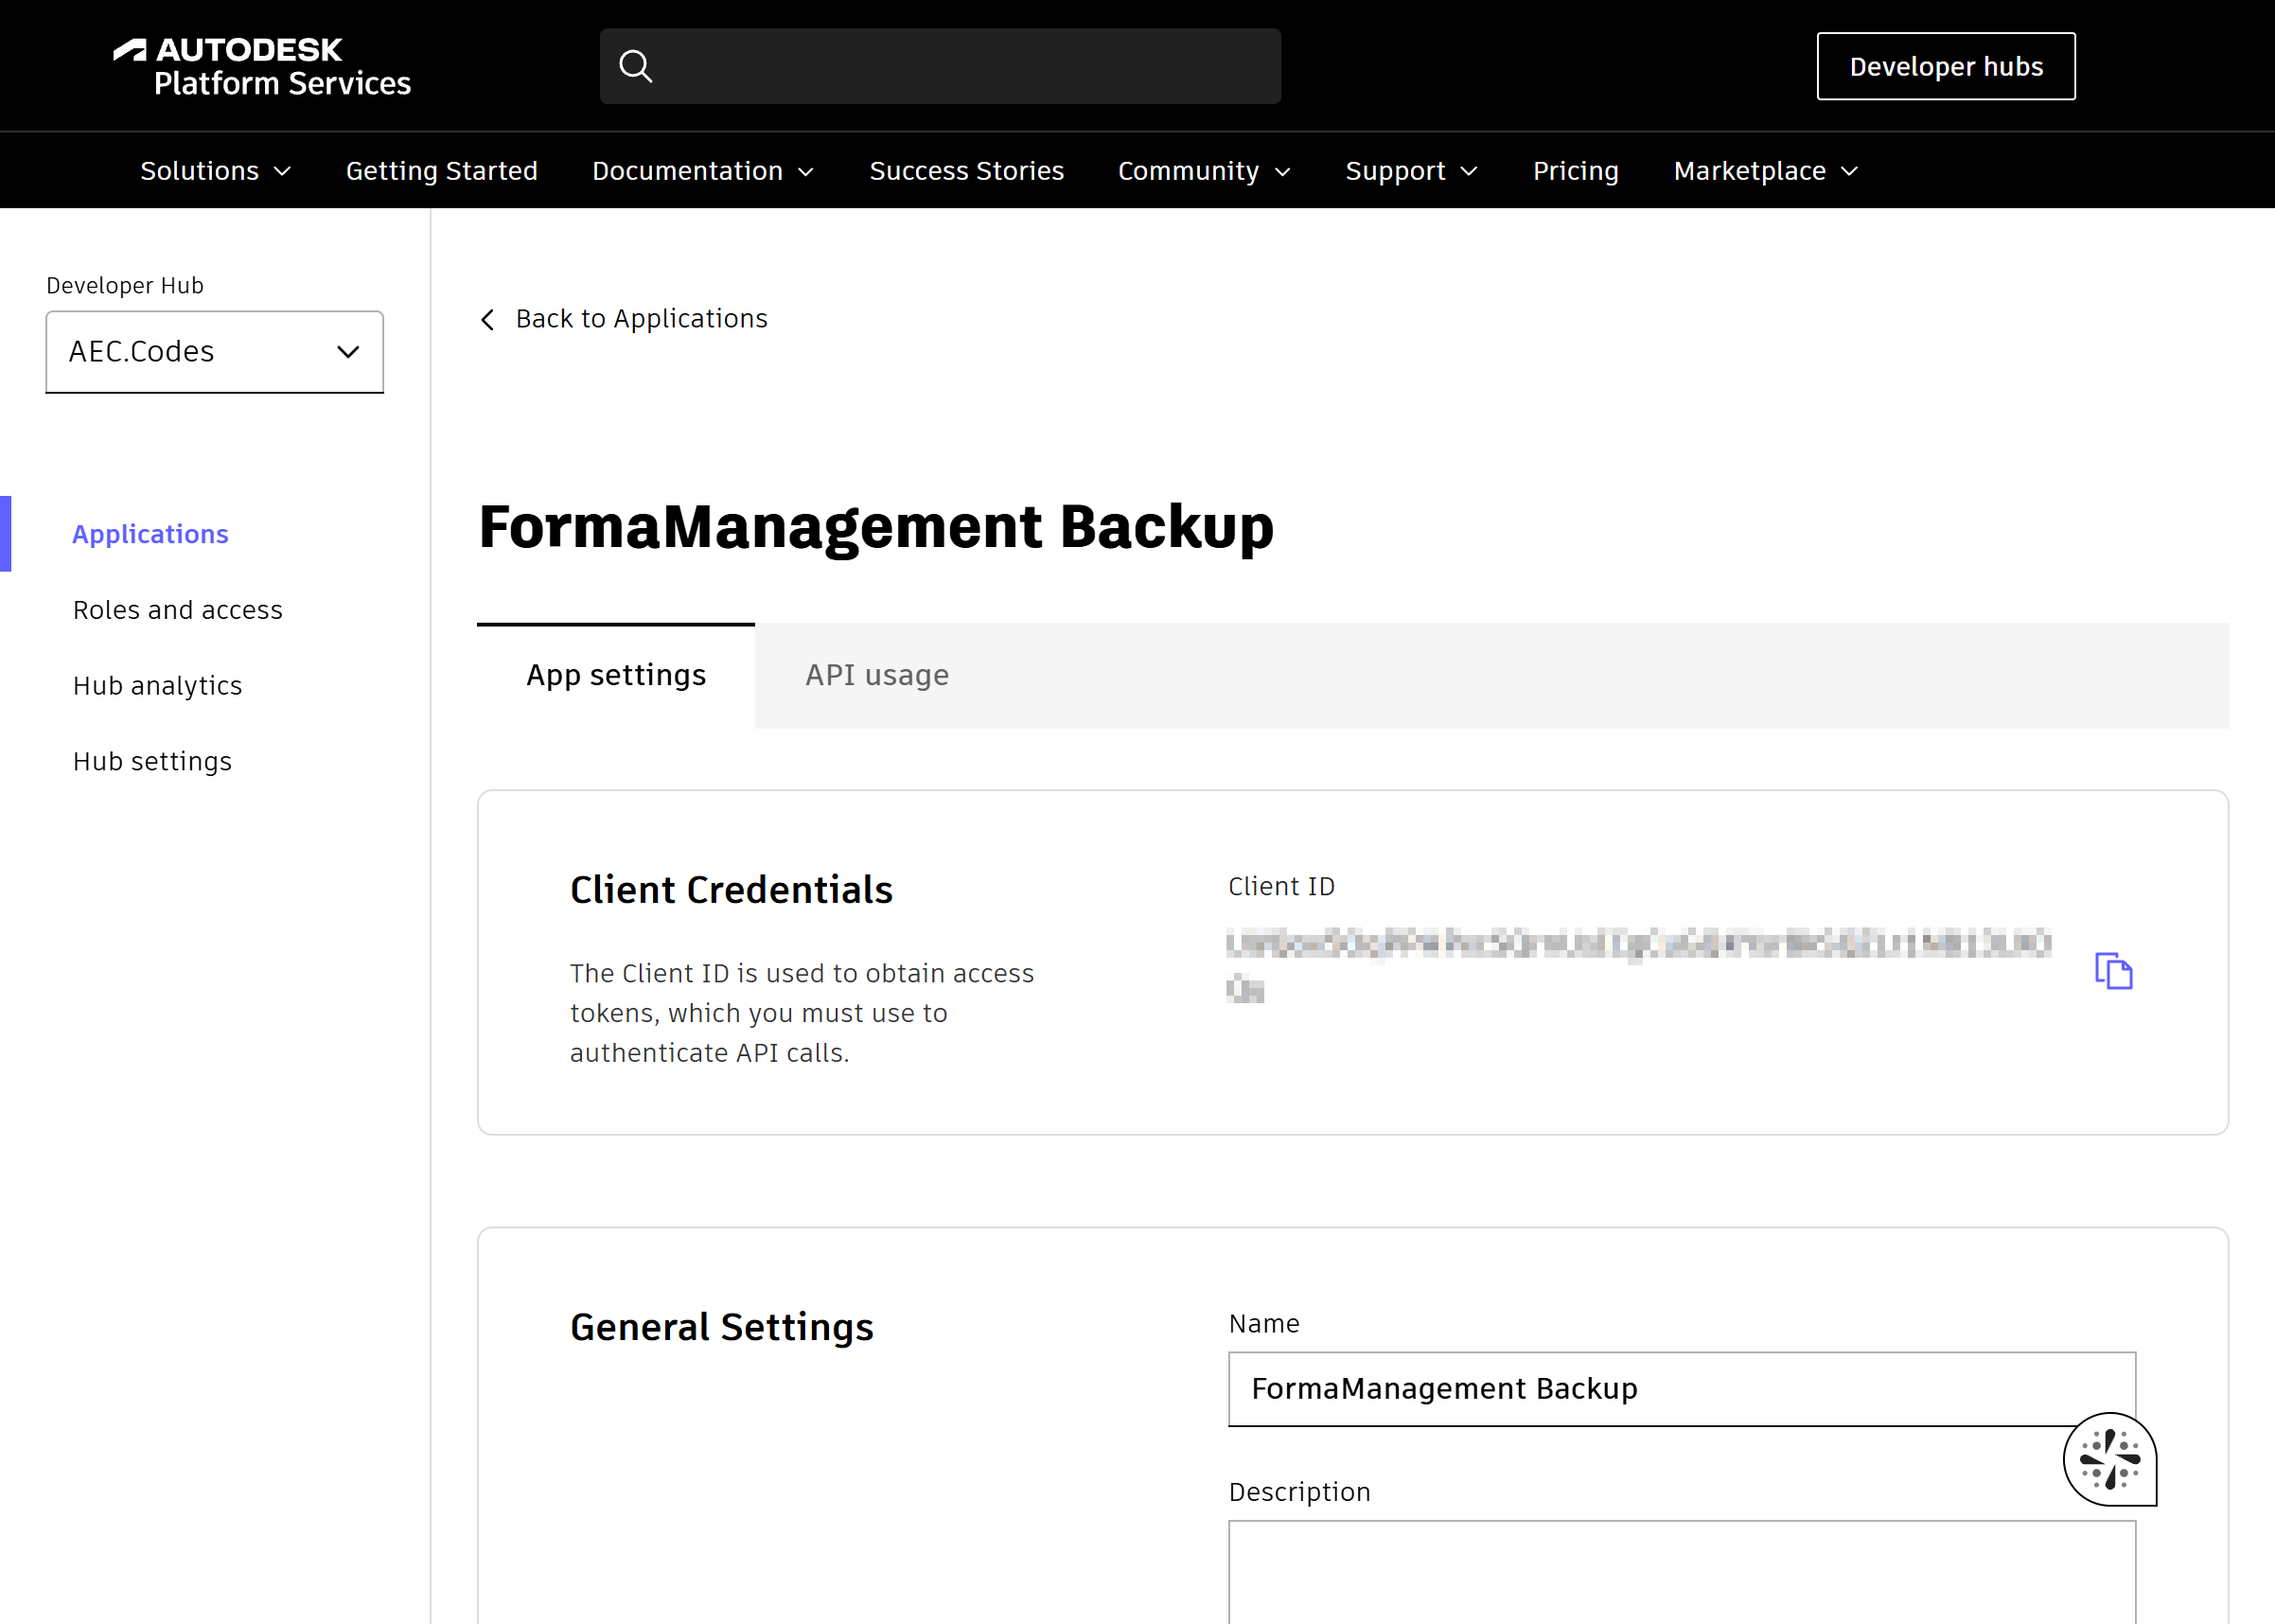Switch to the App settings tab
This screenshot has height=1624, width=2275.
point(616,676)
